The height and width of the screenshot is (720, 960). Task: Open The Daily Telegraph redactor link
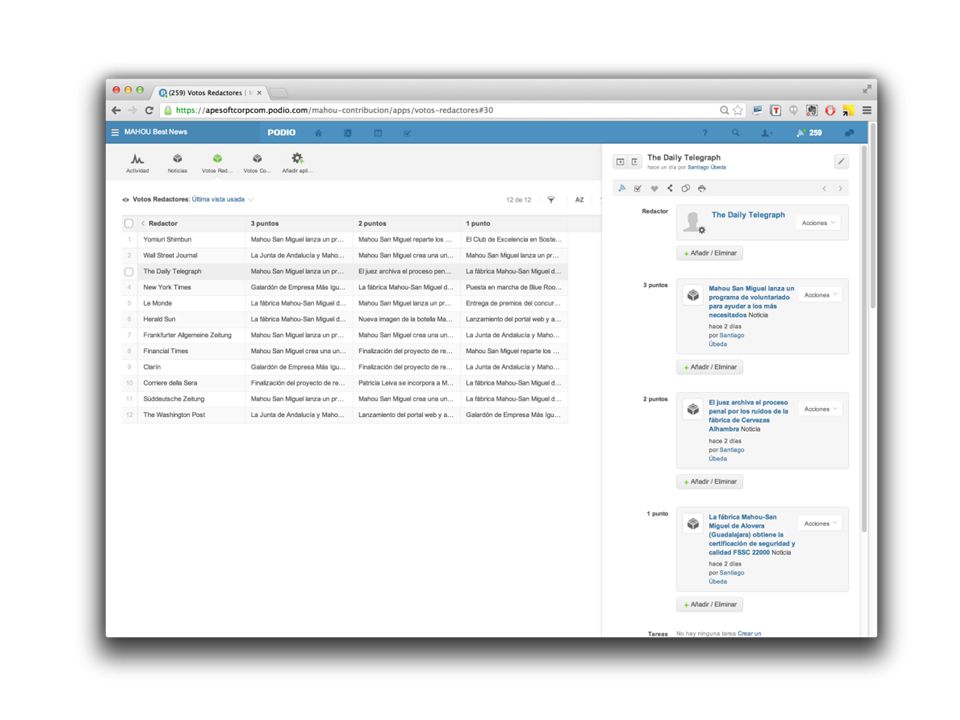point(748,215)
